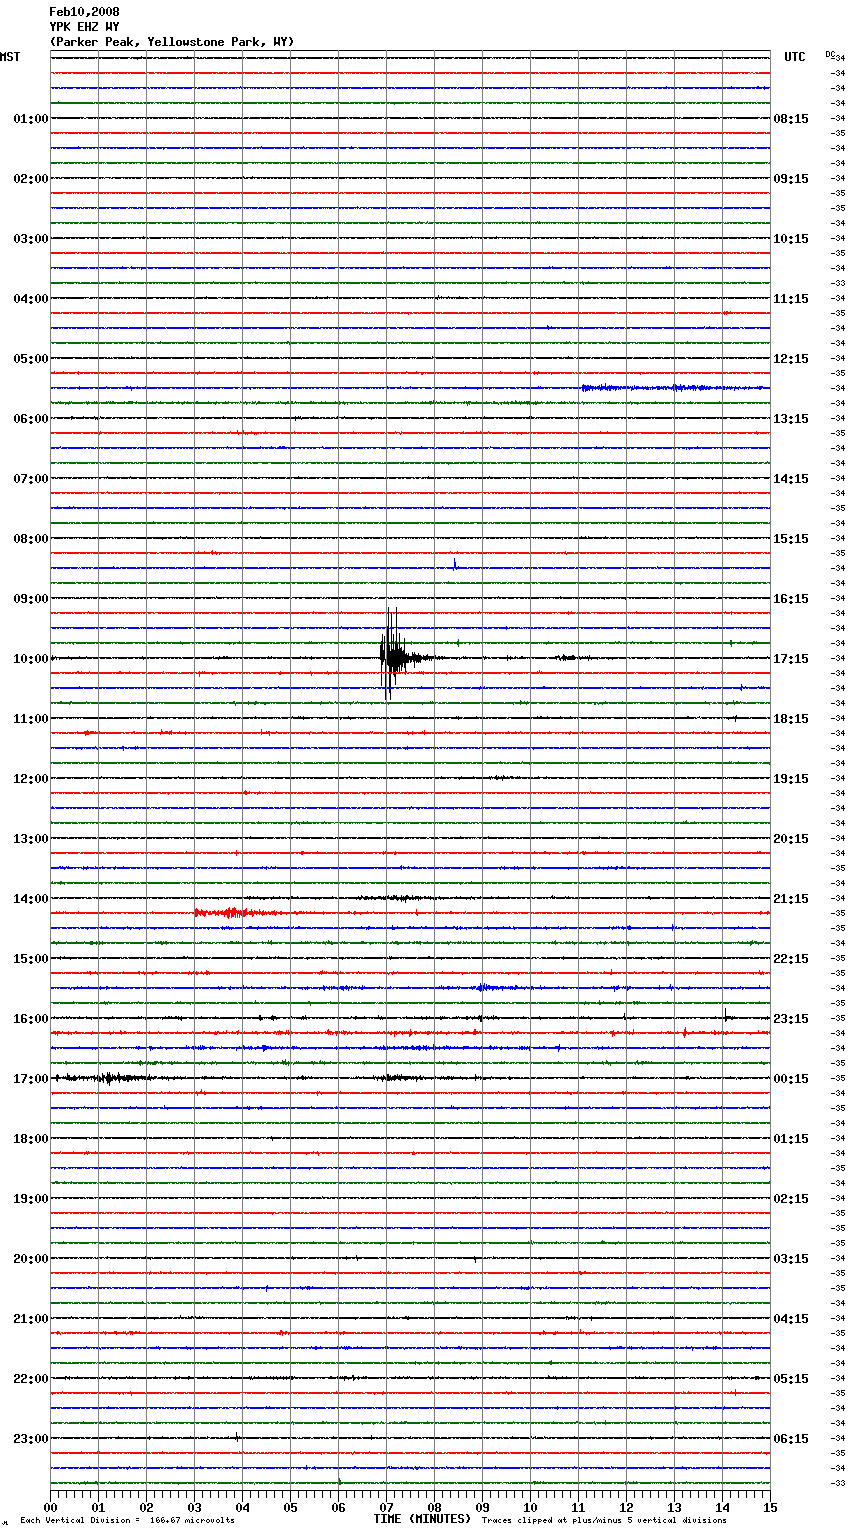Select the 03:00 MST time label
Viewport: 850px width, 1534px height.
31,238
